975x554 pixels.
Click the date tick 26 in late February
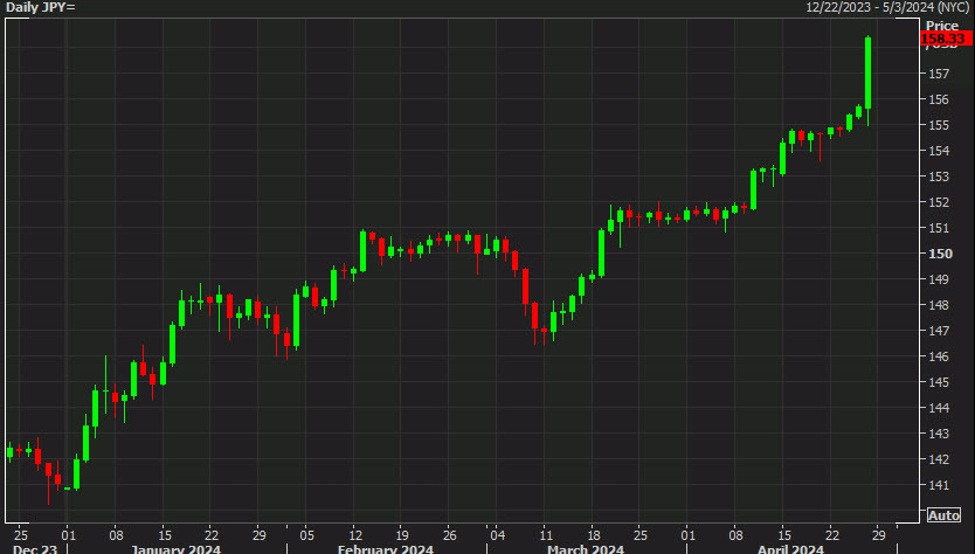pos(450,535)
